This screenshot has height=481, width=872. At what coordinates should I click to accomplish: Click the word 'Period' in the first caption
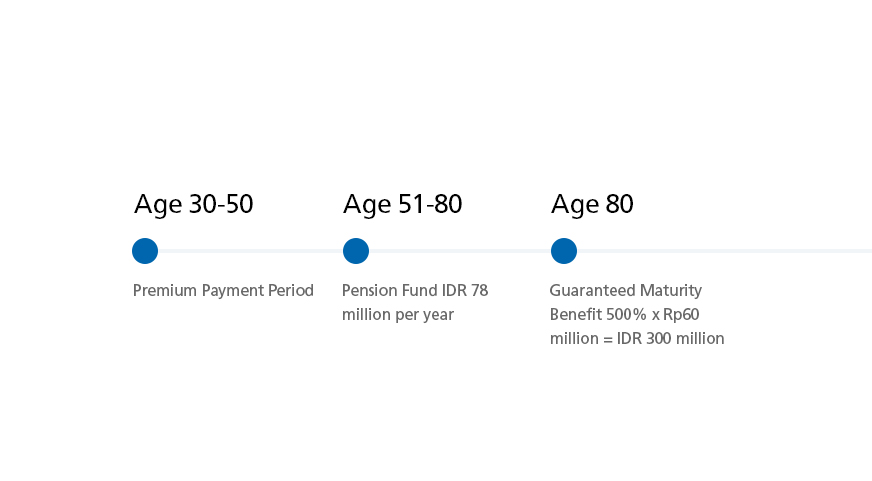click(291, 291)
